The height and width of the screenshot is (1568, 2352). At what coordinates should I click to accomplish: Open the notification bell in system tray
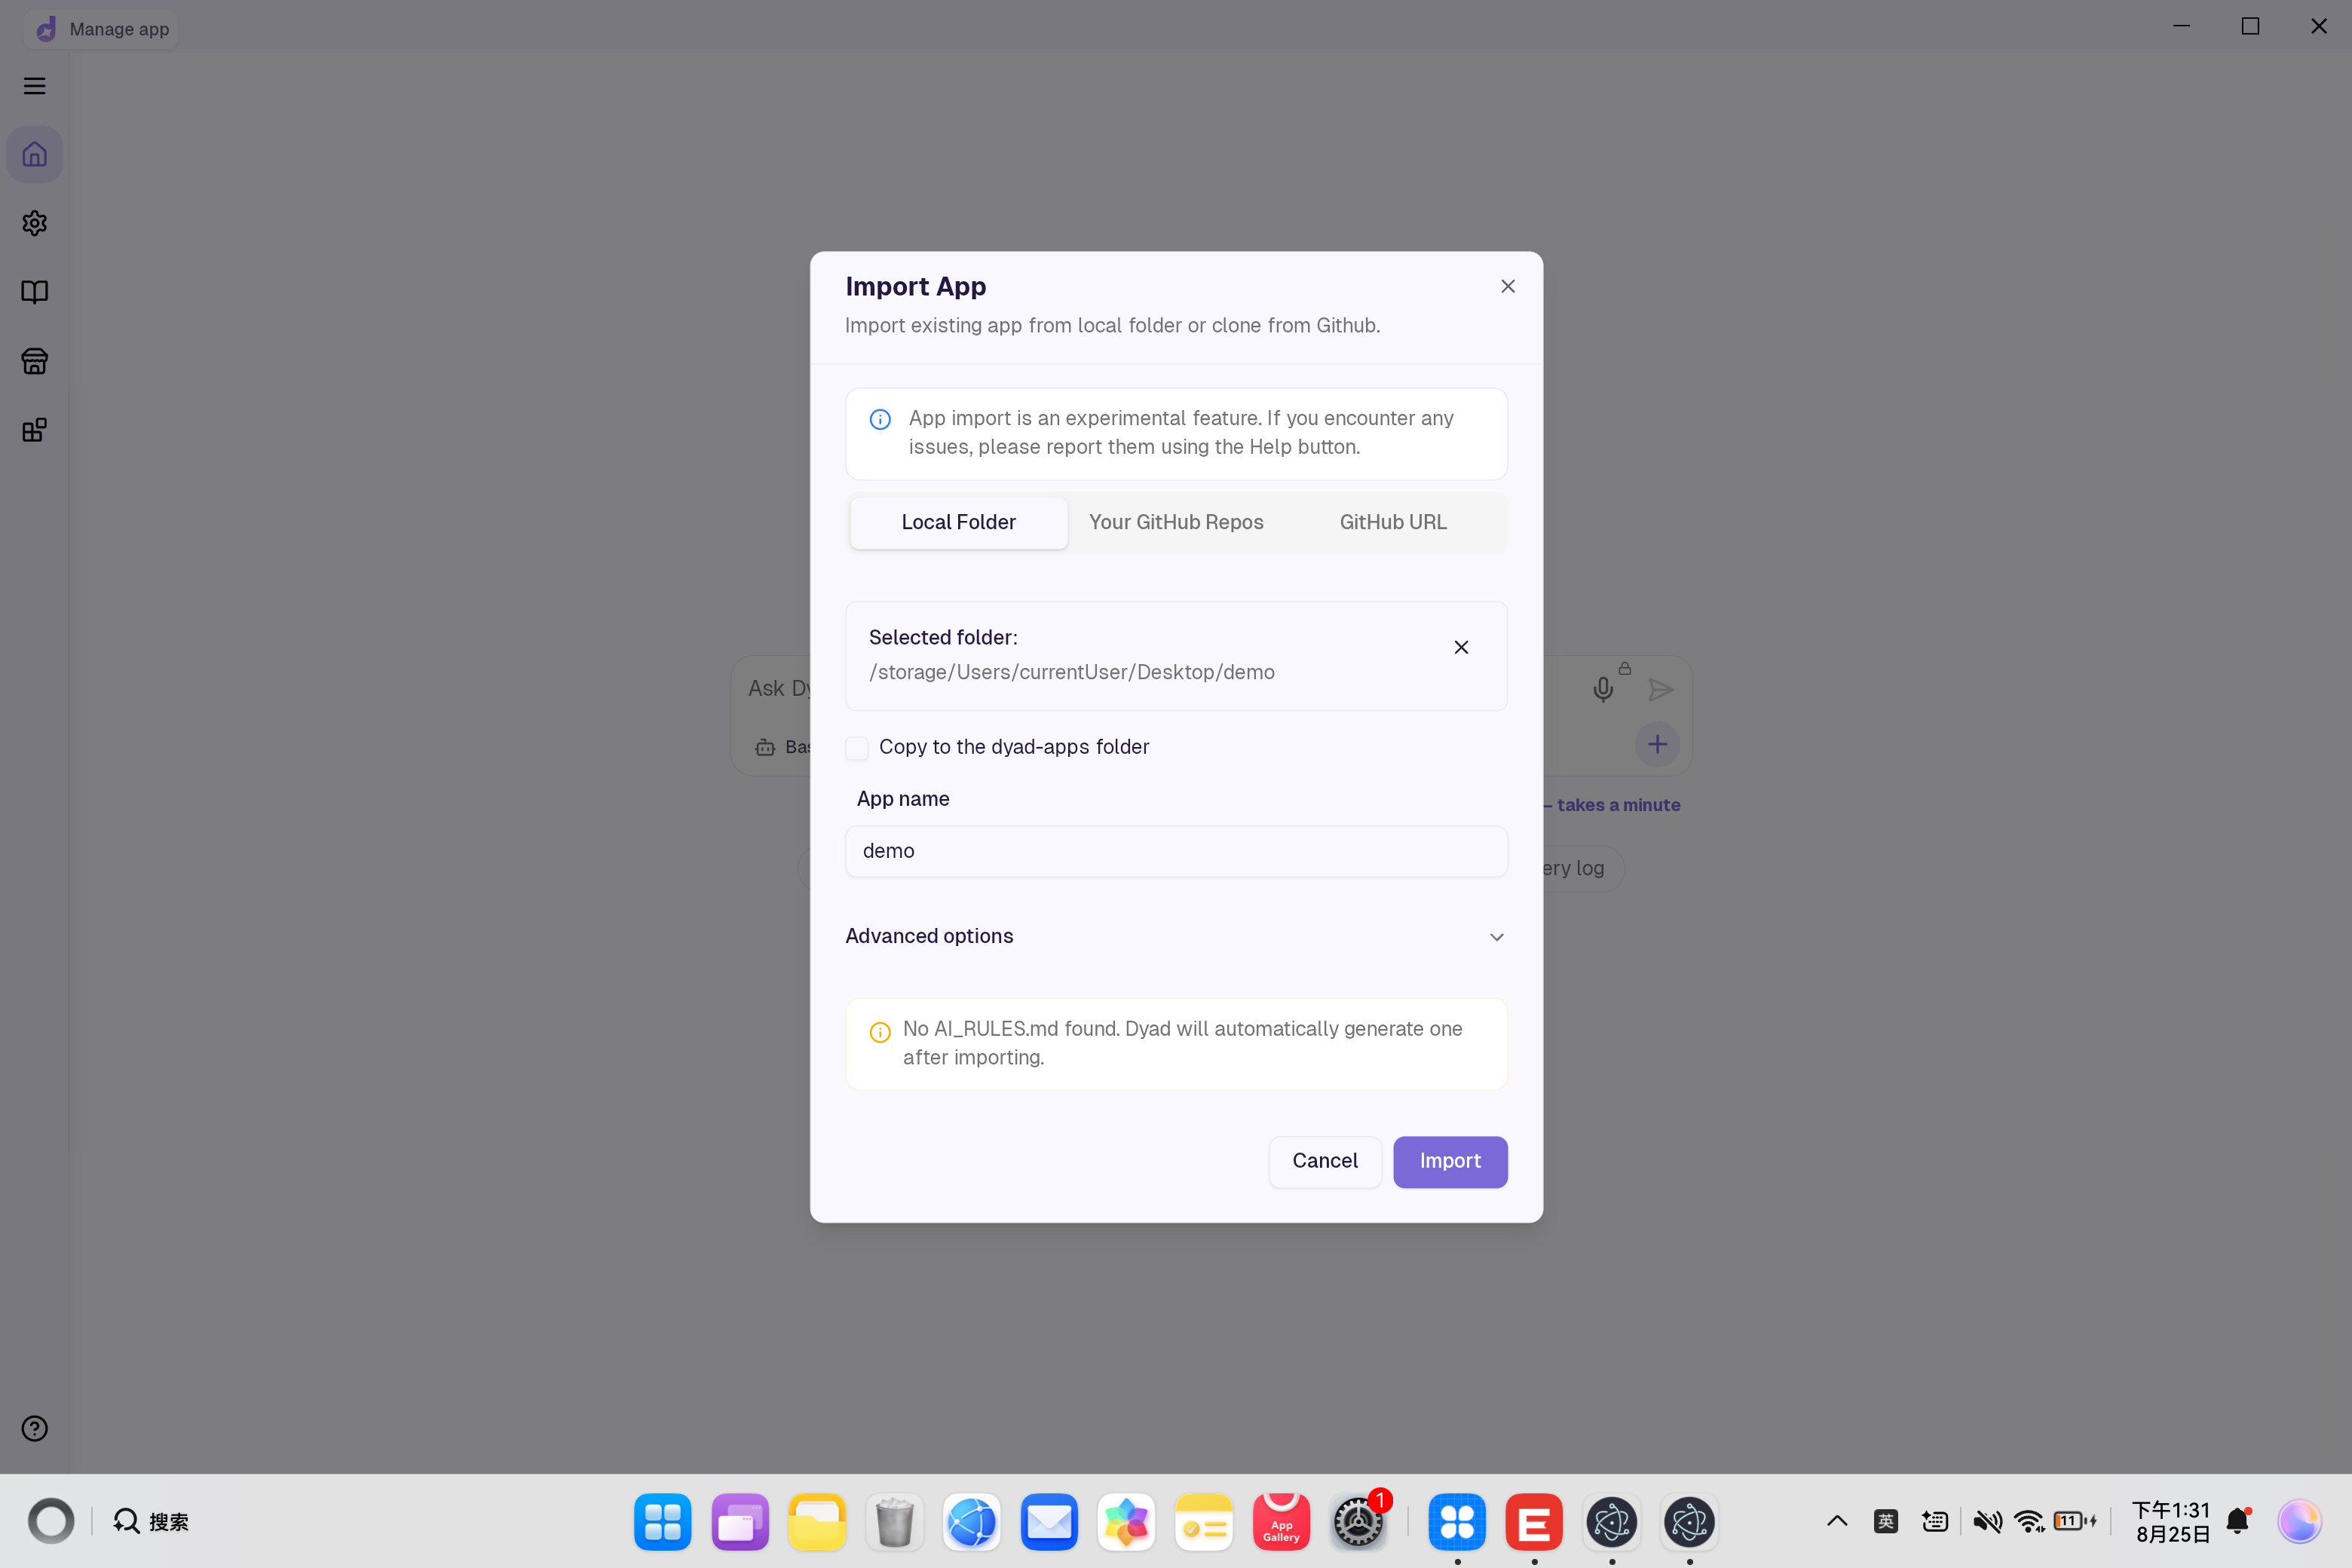[x=2238, y=1521]
